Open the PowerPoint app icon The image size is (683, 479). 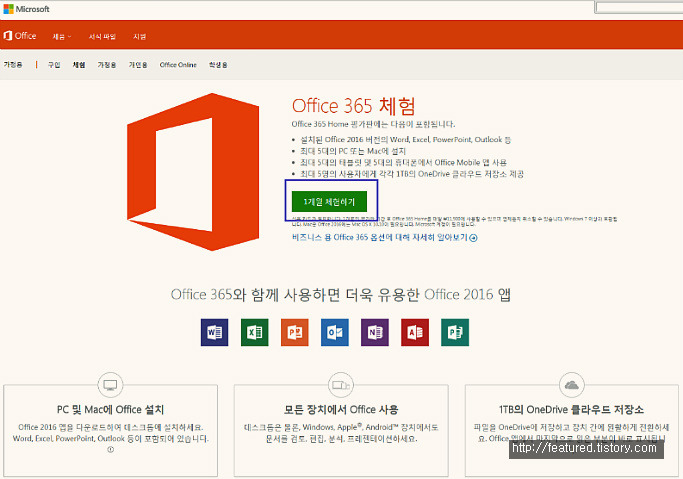294,332
